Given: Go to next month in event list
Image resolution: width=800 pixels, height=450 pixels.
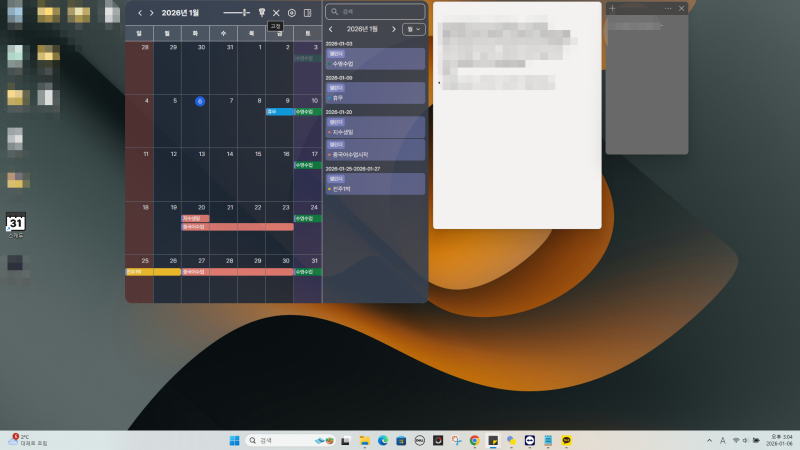Looking at the screenshot, I should (393, 29).
